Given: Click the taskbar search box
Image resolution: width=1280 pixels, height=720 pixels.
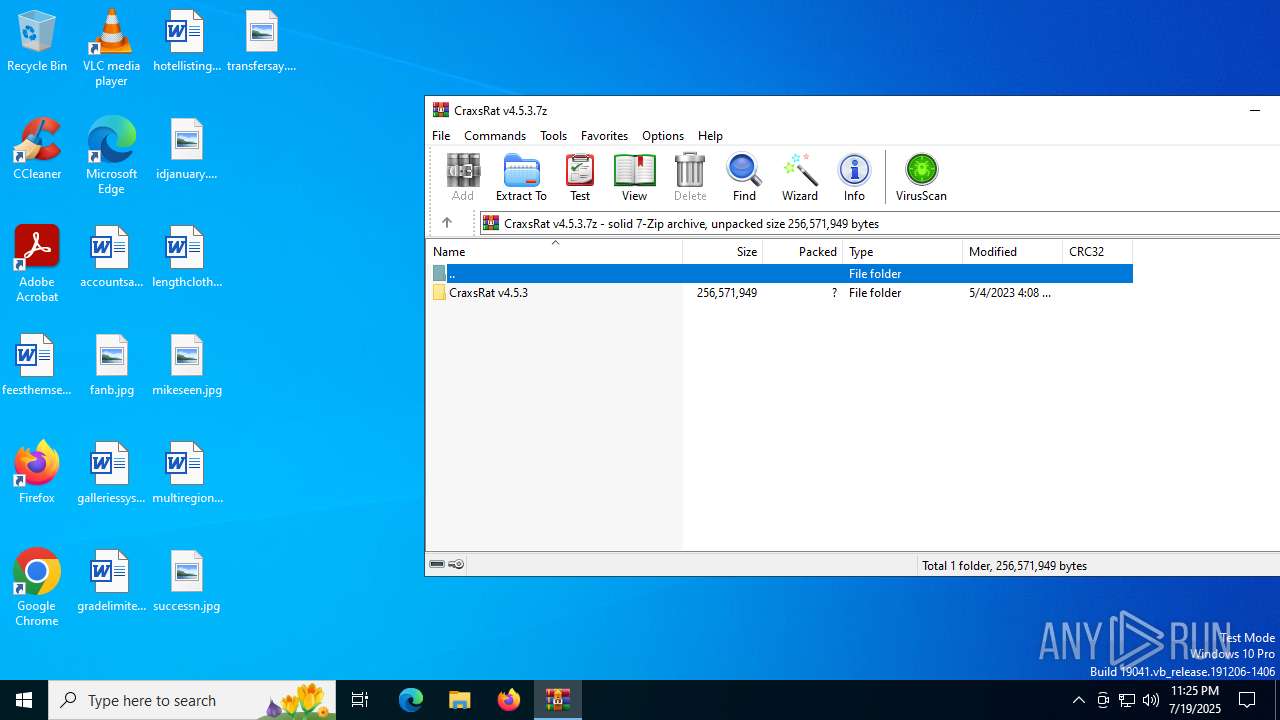Looking at the screenshot, I should [x=192, y=700].
